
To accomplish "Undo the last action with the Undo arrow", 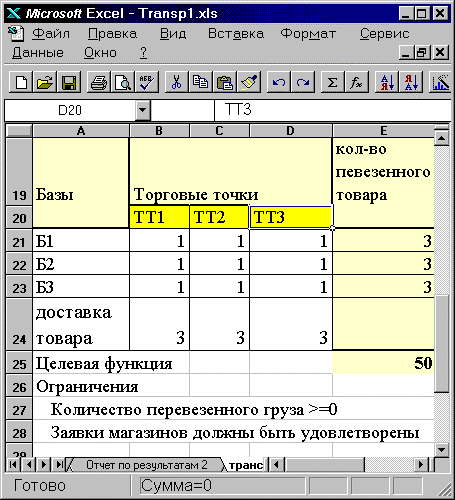I will pyautogui.click(x=279, y=82).
